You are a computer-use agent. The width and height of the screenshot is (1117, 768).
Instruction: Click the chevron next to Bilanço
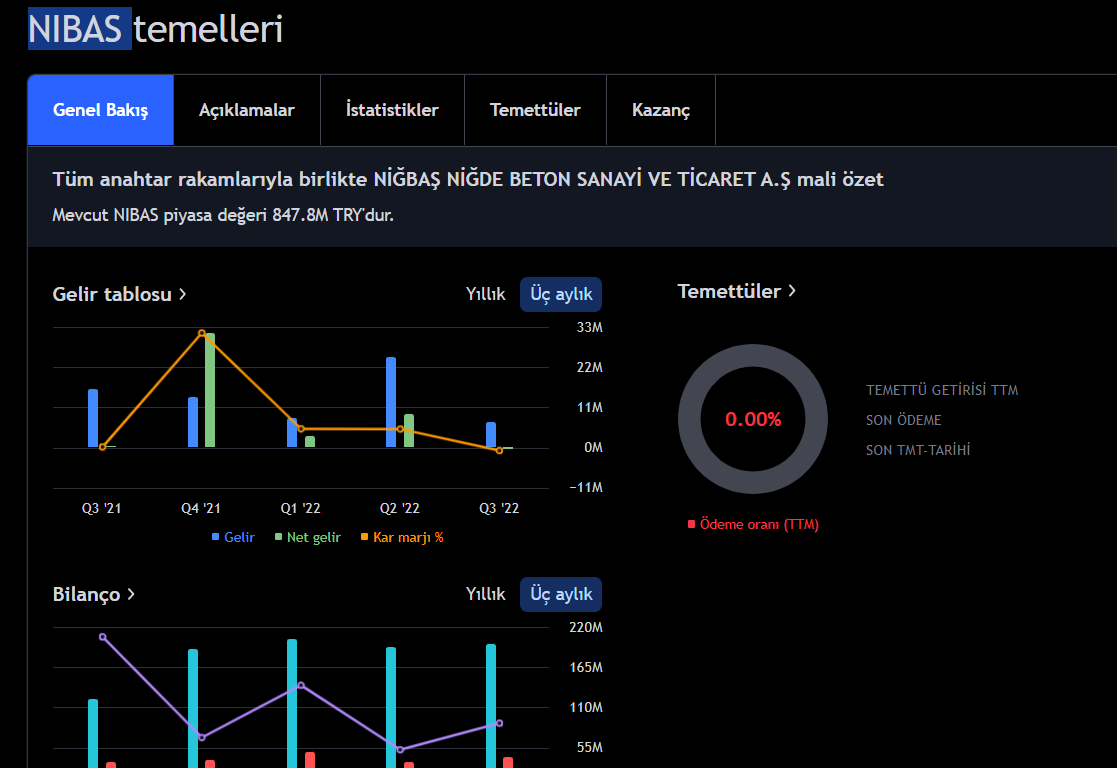click(x=130, y=594)
